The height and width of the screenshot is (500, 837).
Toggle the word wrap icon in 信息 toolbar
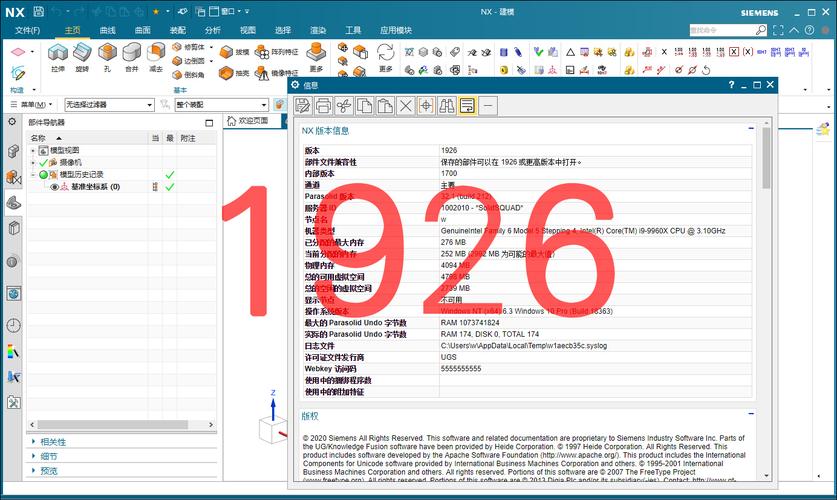pos(467,106)
